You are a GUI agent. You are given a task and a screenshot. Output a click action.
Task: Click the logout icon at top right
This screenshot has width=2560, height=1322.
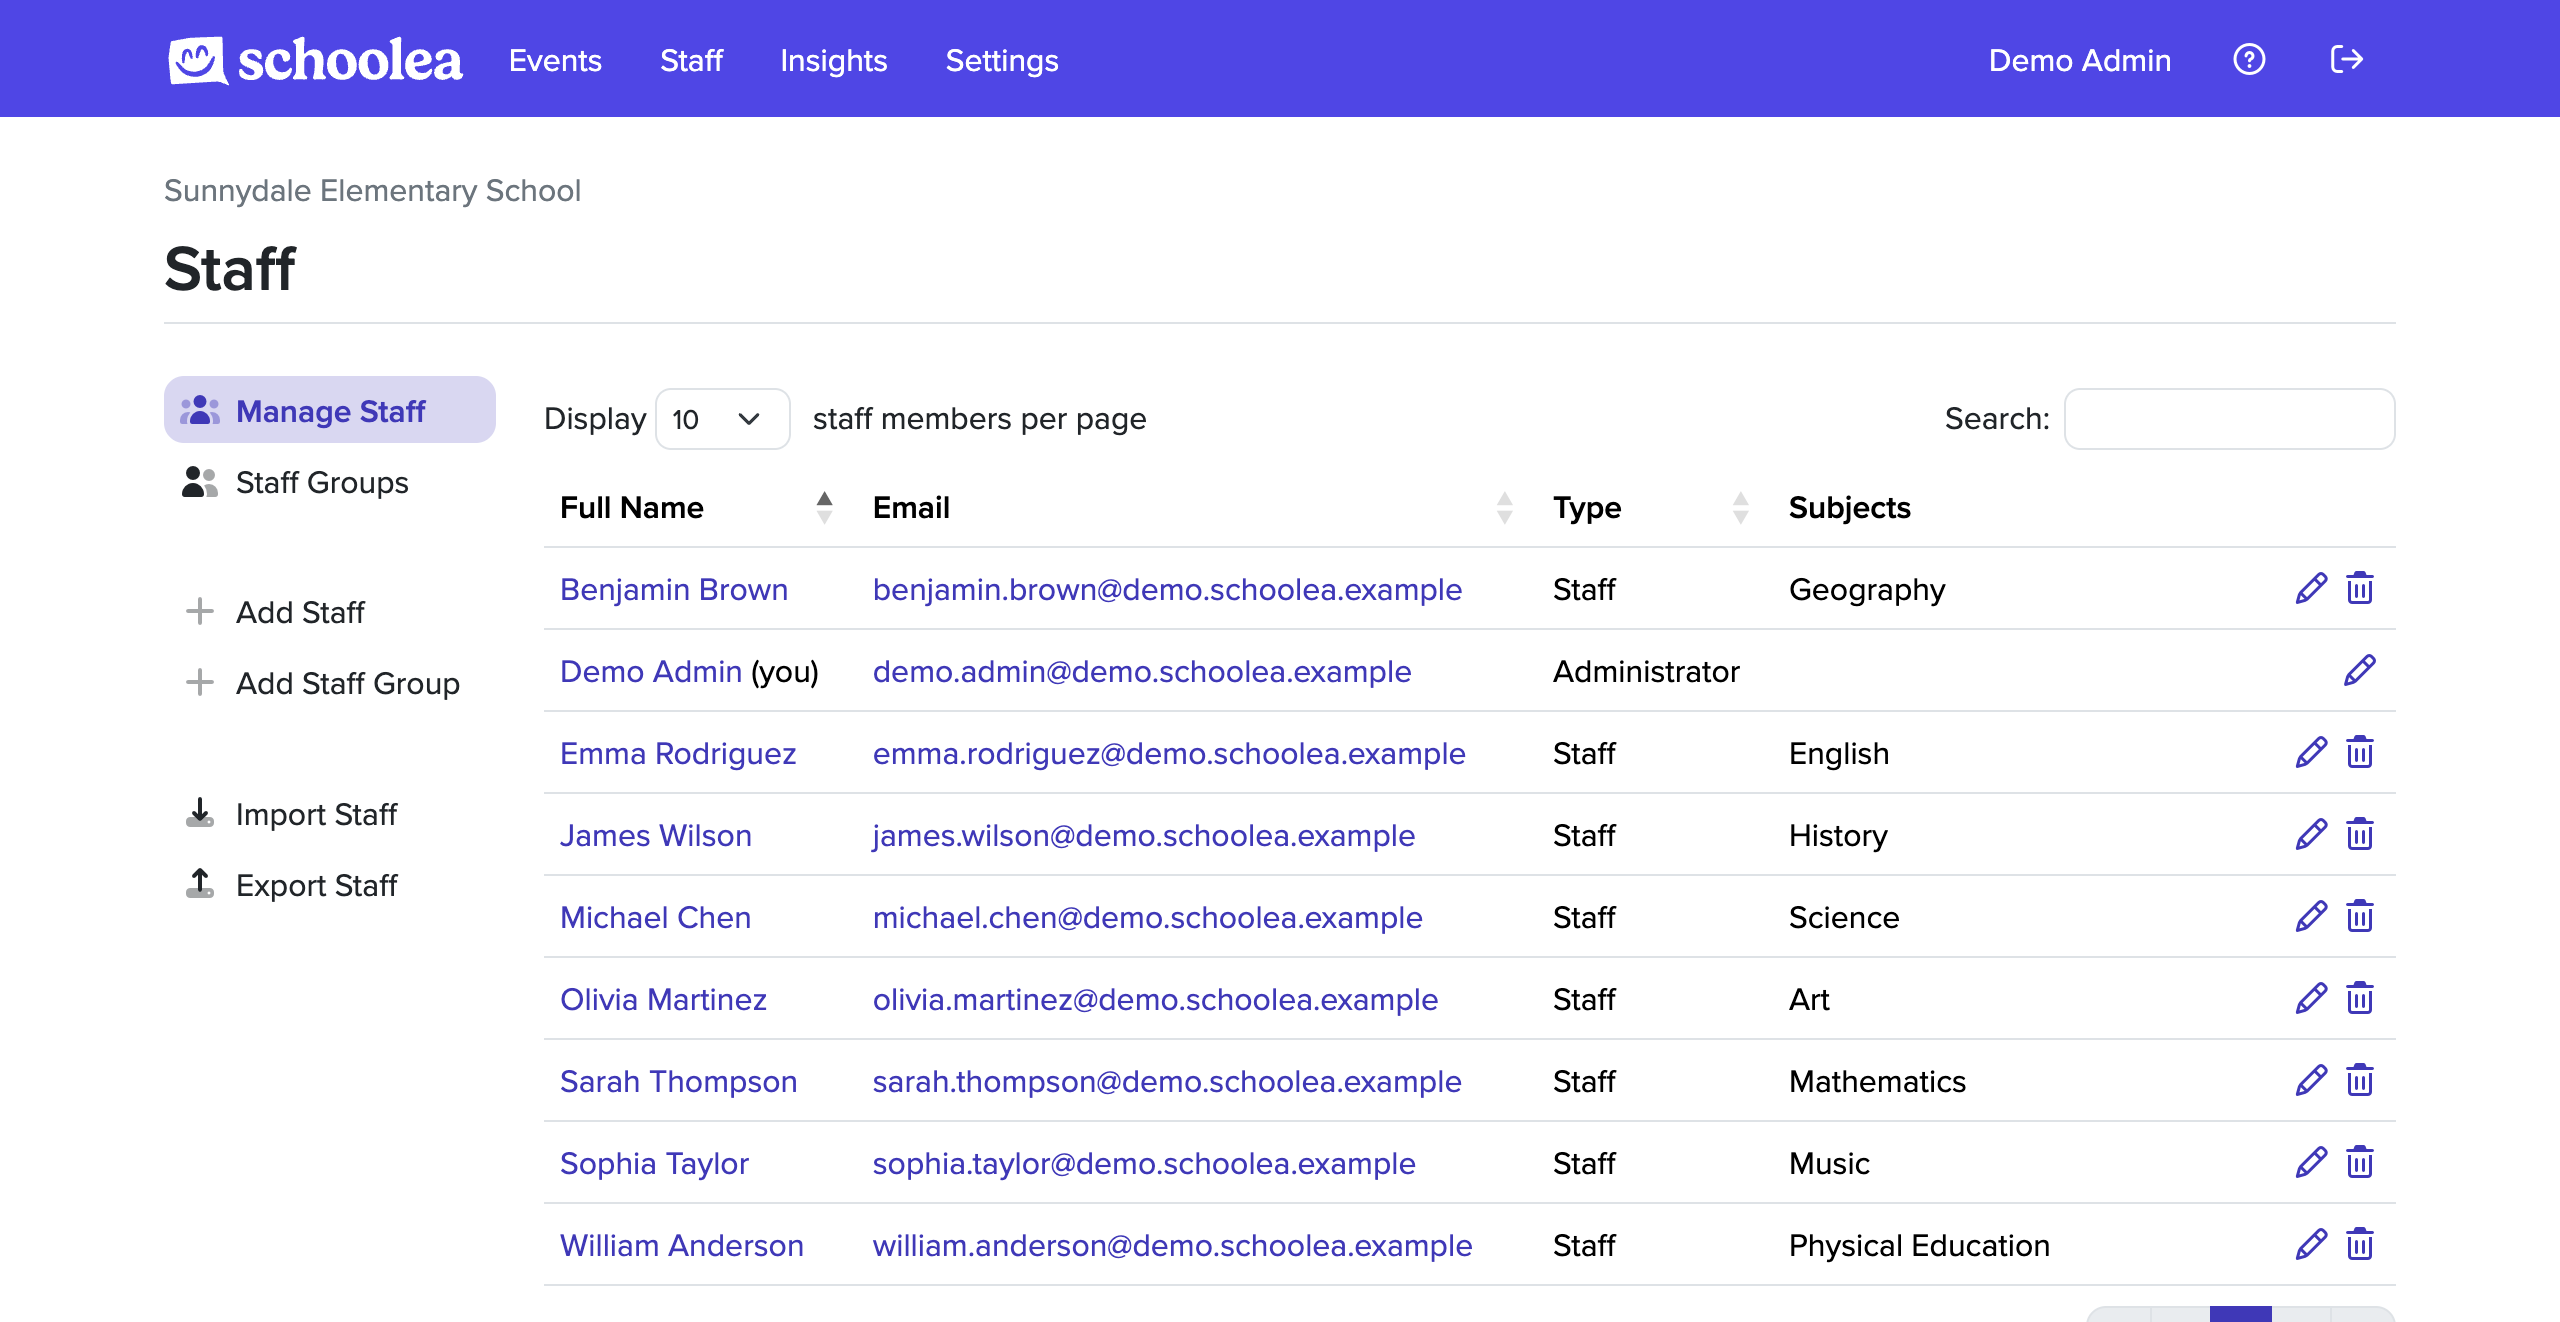coord(2348,59)
